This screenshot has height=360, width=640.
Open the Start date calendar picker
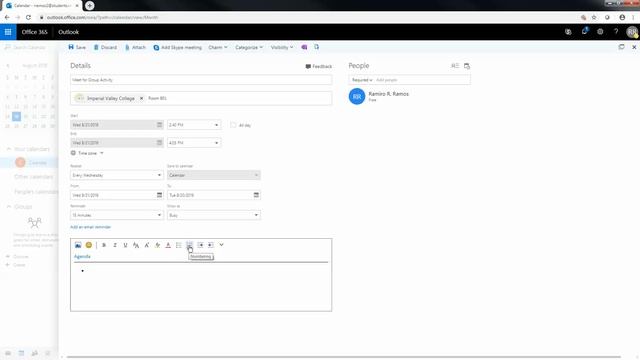[159, 125]
